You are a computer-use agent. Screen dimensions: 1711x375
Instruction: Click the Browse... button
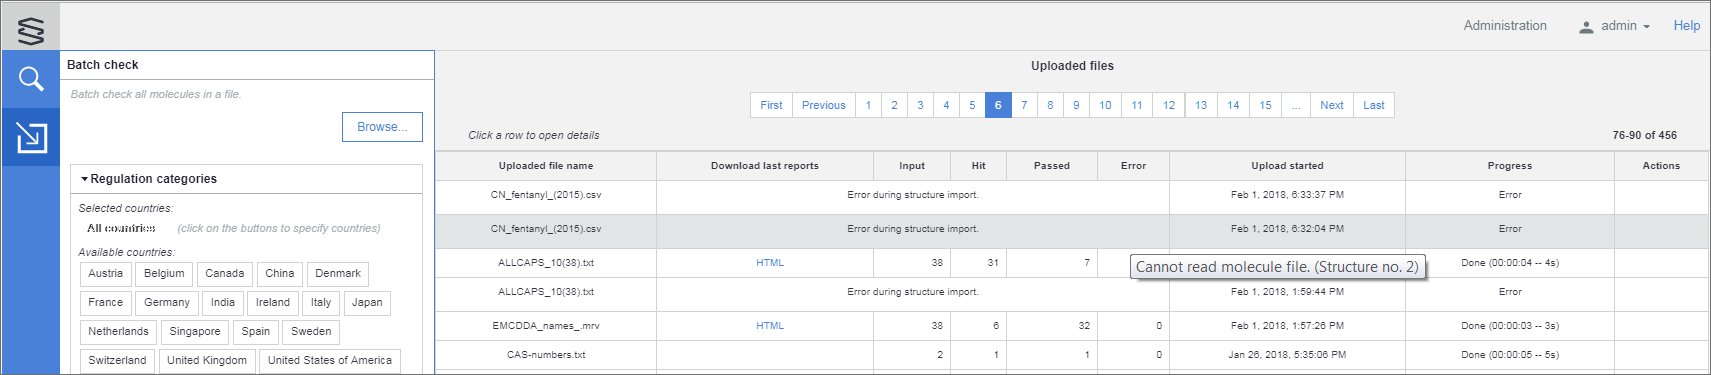pos(382,127)
